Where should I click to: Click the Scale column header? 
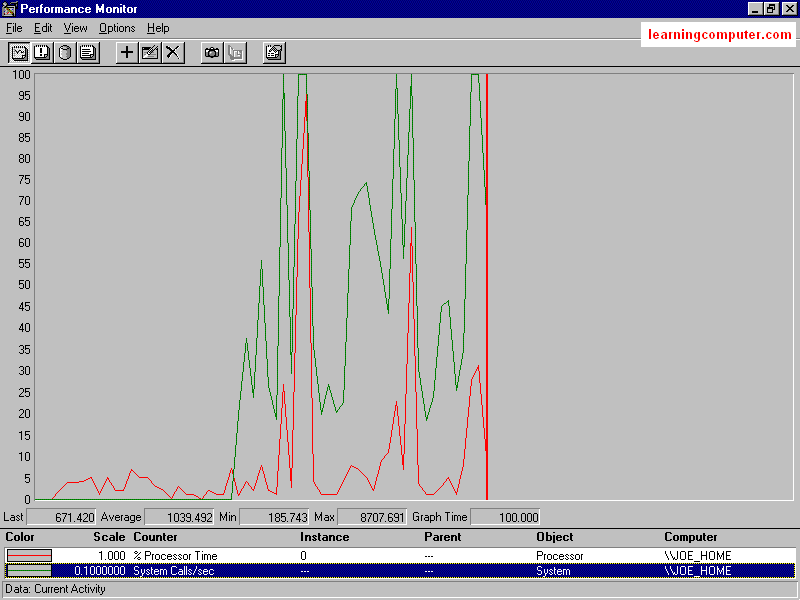[109, 537]
